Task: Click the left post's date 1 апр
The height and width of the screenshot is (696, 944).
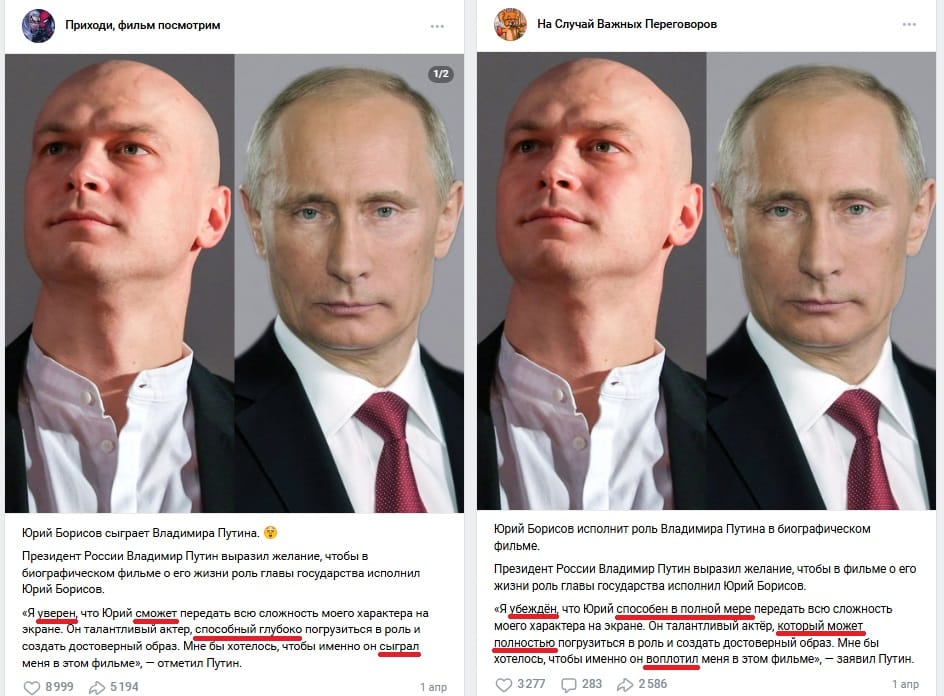Action: pos(433,687)
